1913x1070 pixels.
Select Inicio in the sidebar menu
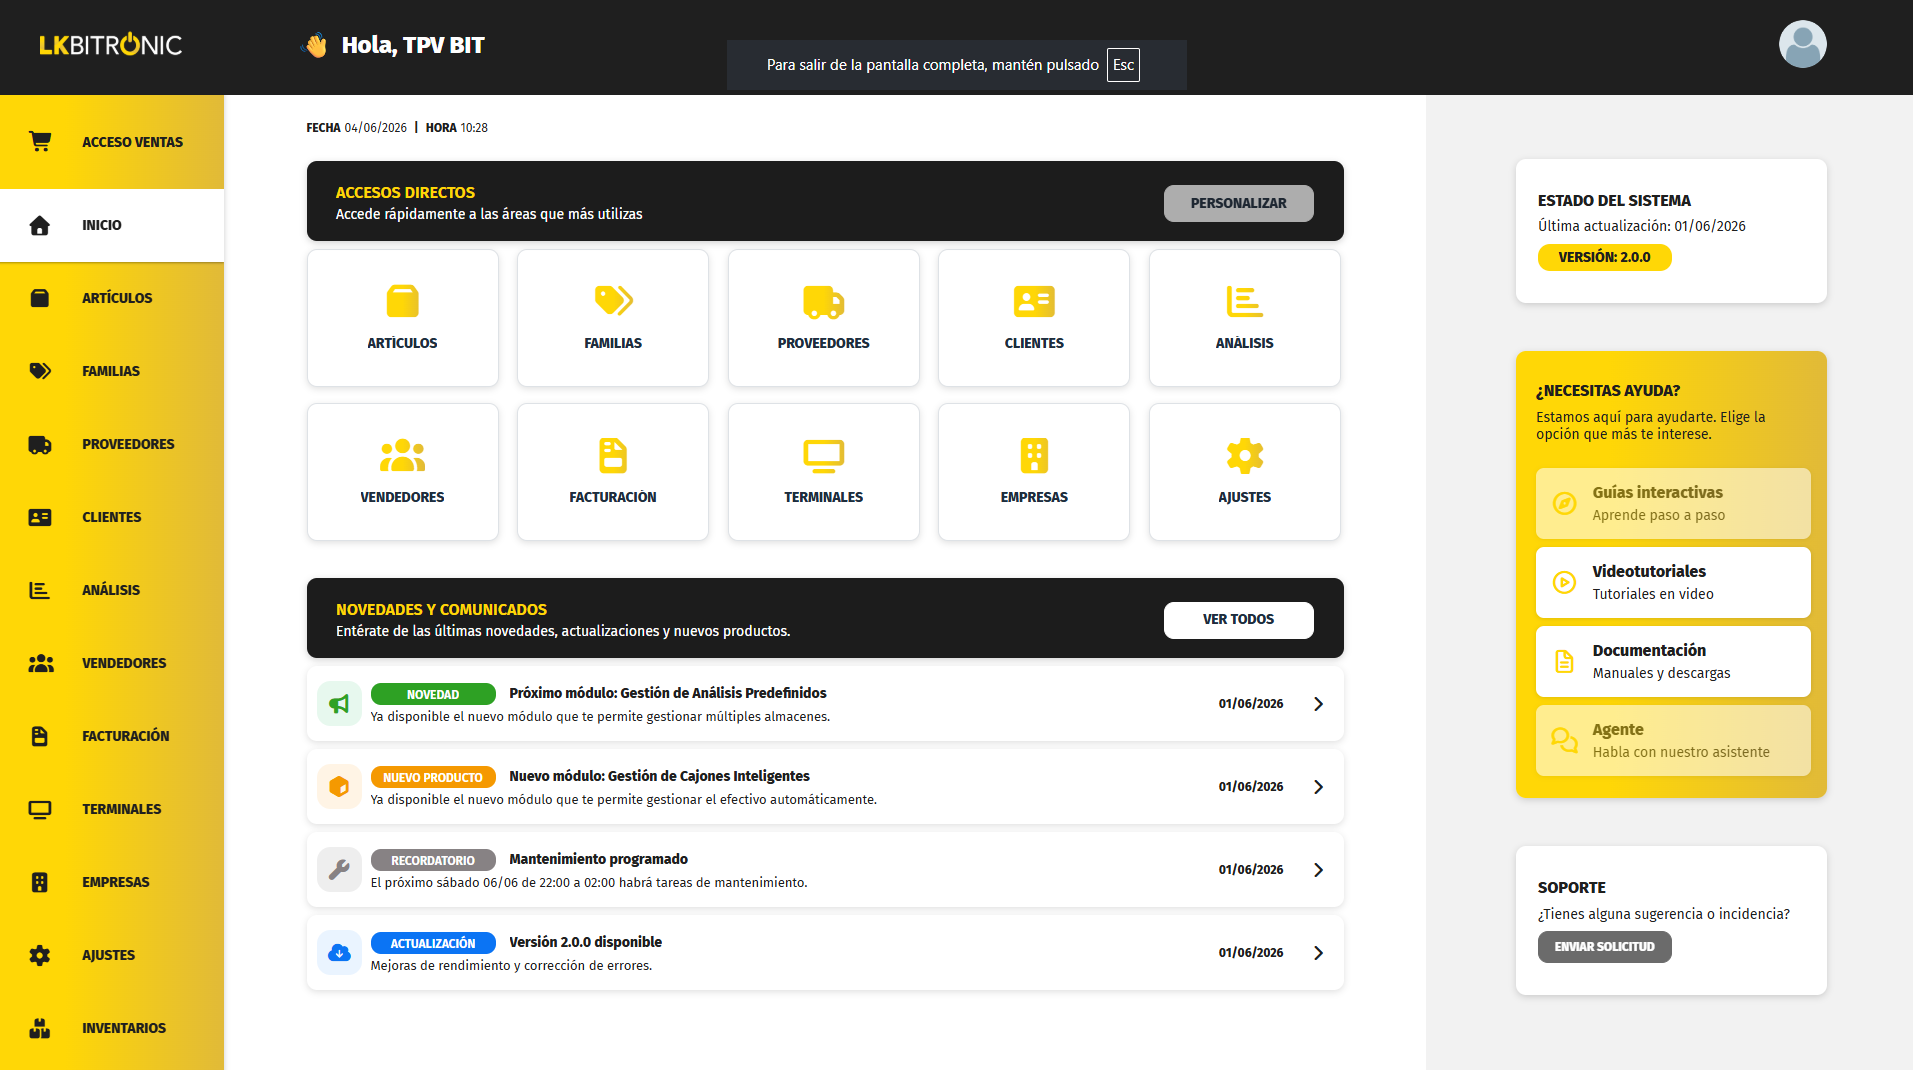click(112, 226)
